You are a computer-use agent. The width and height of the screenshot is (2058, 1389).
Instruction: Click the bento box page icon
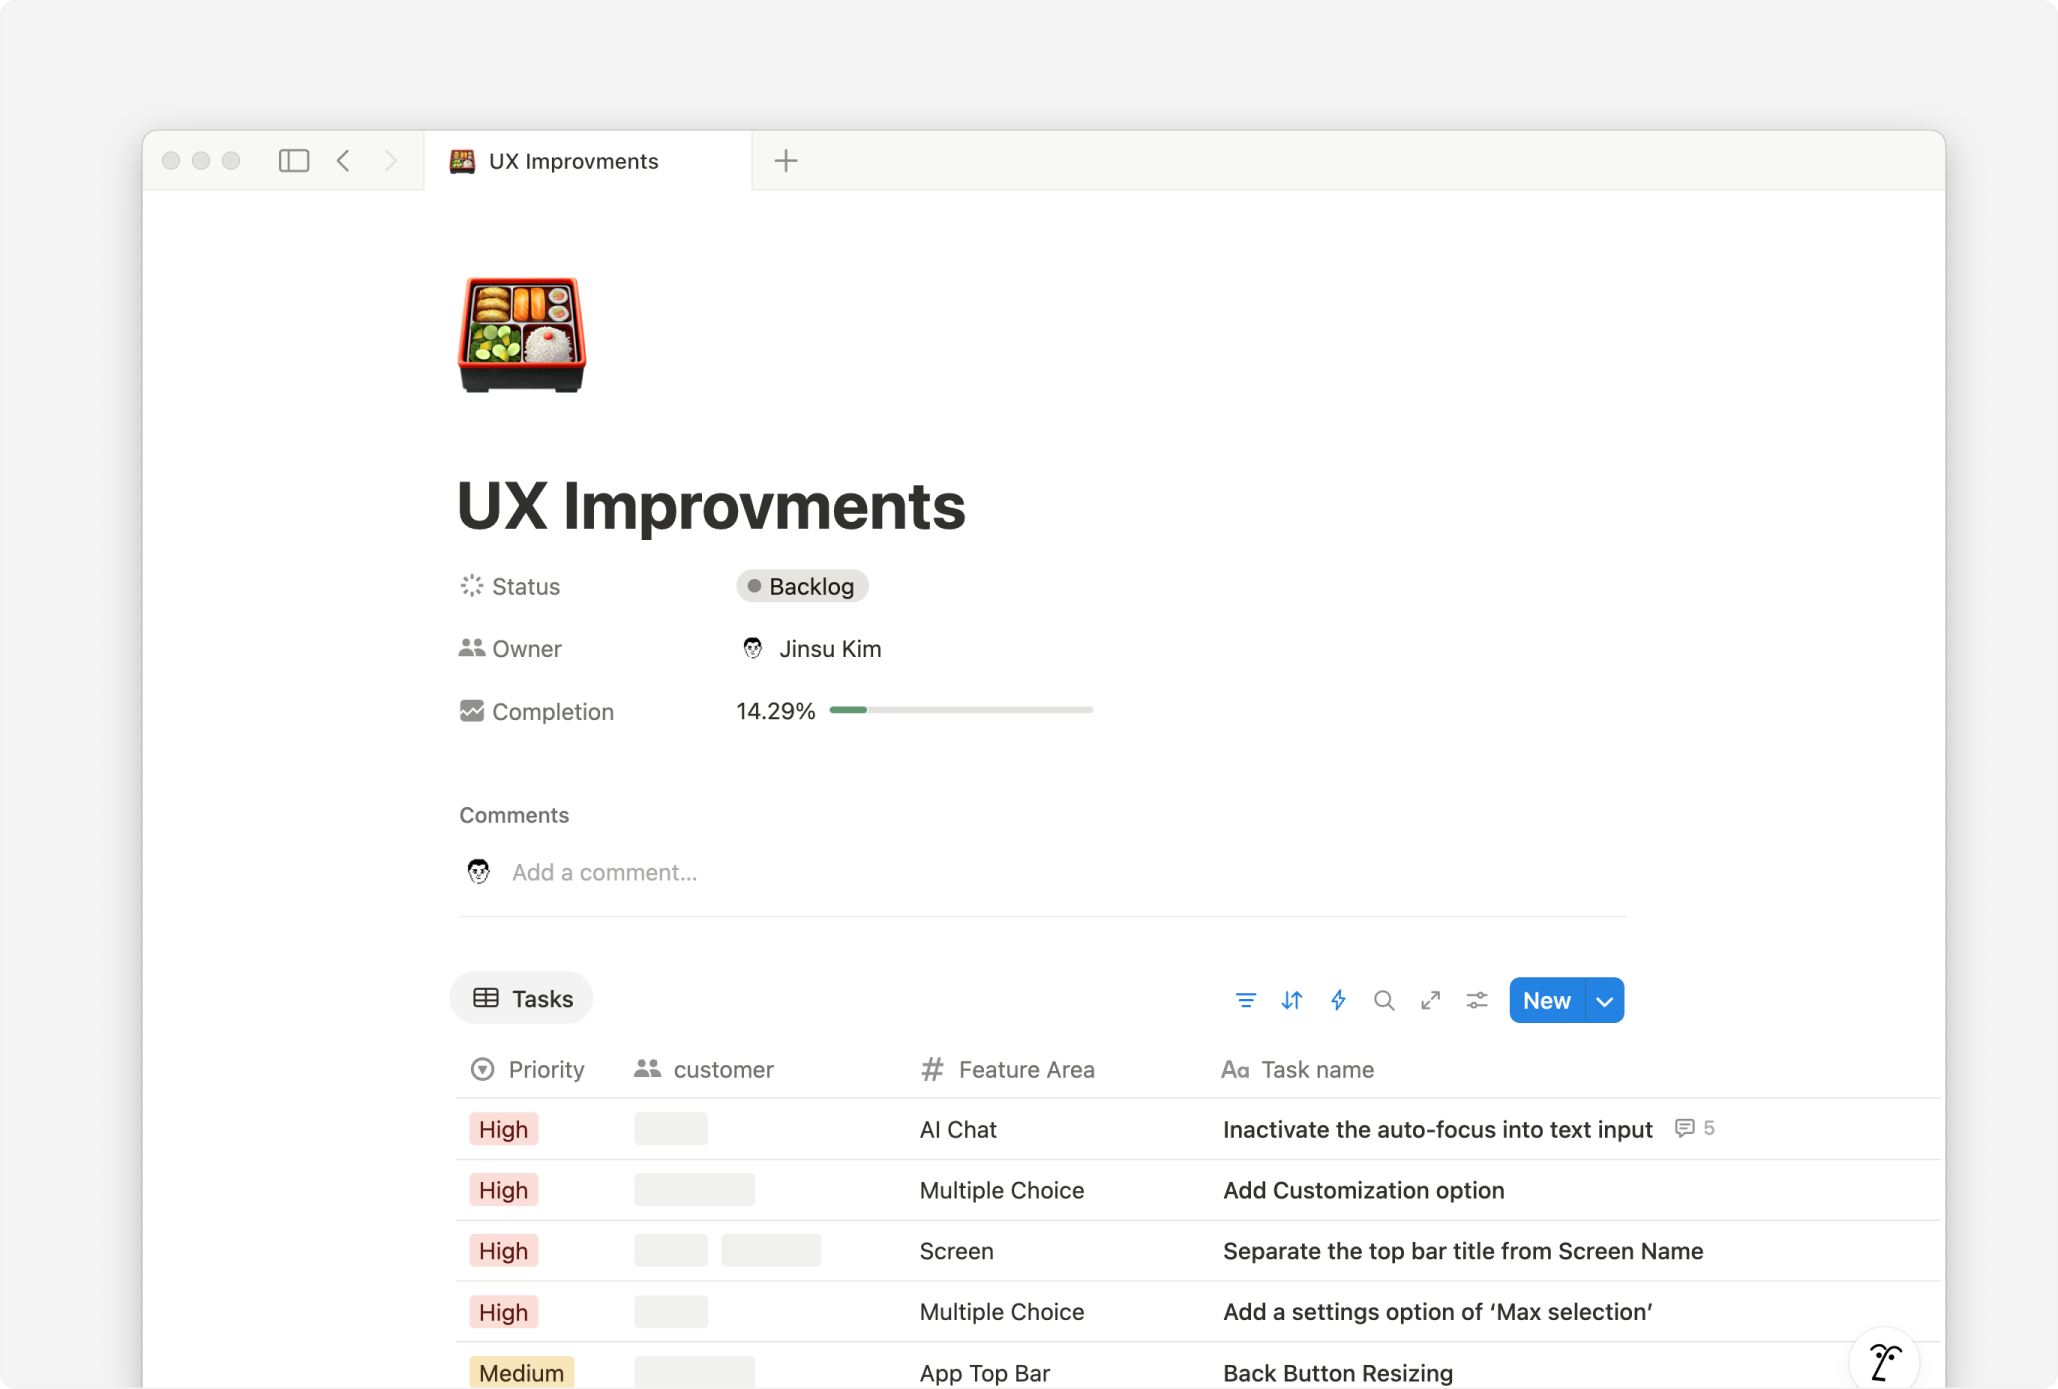521,335
